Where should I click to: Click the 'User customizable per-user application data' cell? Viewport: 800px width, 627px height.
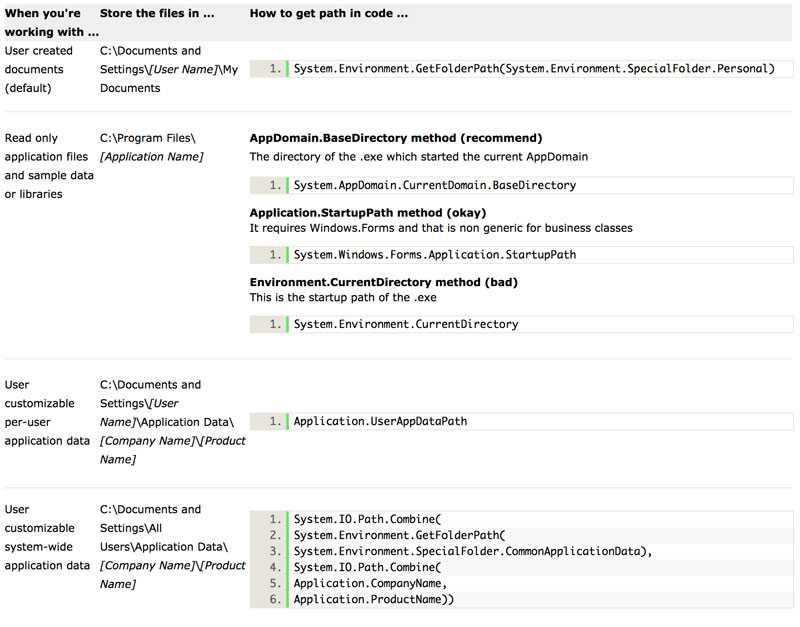coord(47,412)
